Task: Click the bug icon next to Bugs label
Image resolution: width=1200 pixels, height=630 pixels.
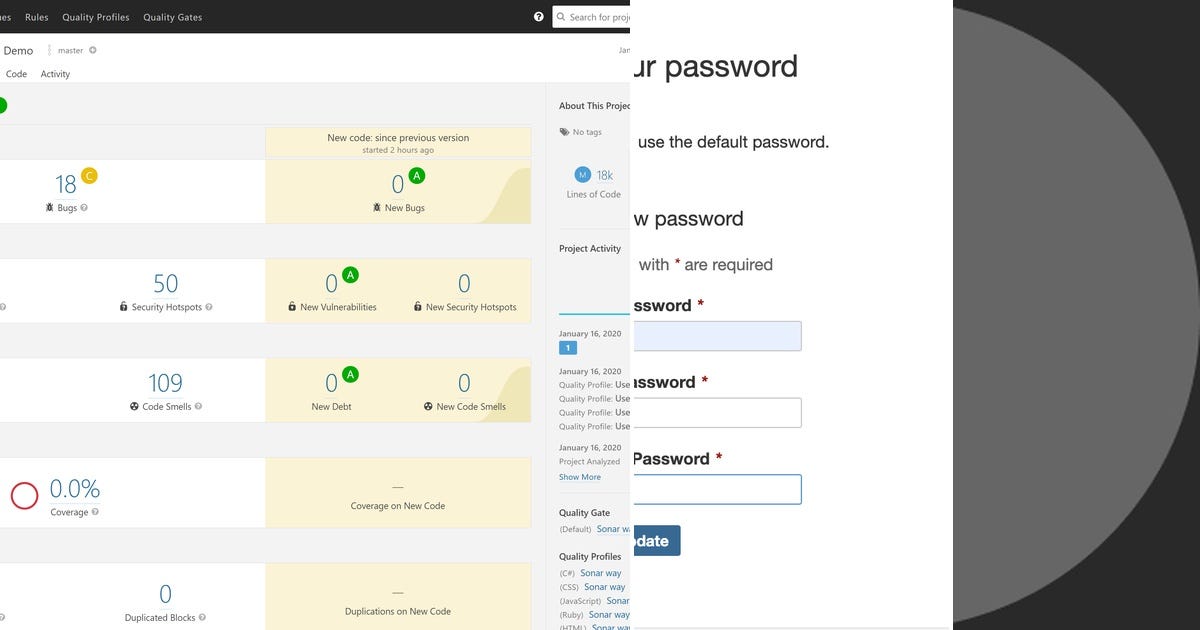Action: (48, 207)
